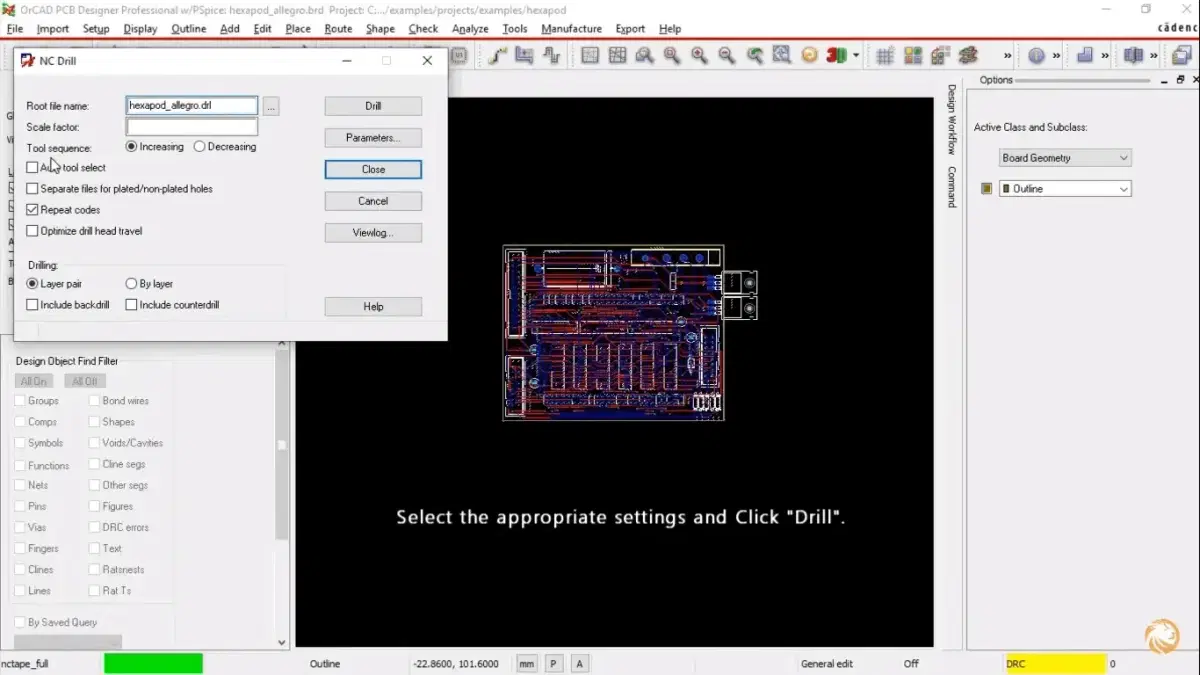
Task: Open the 3D viewer dropdown arrow
Action: point(856,56)
